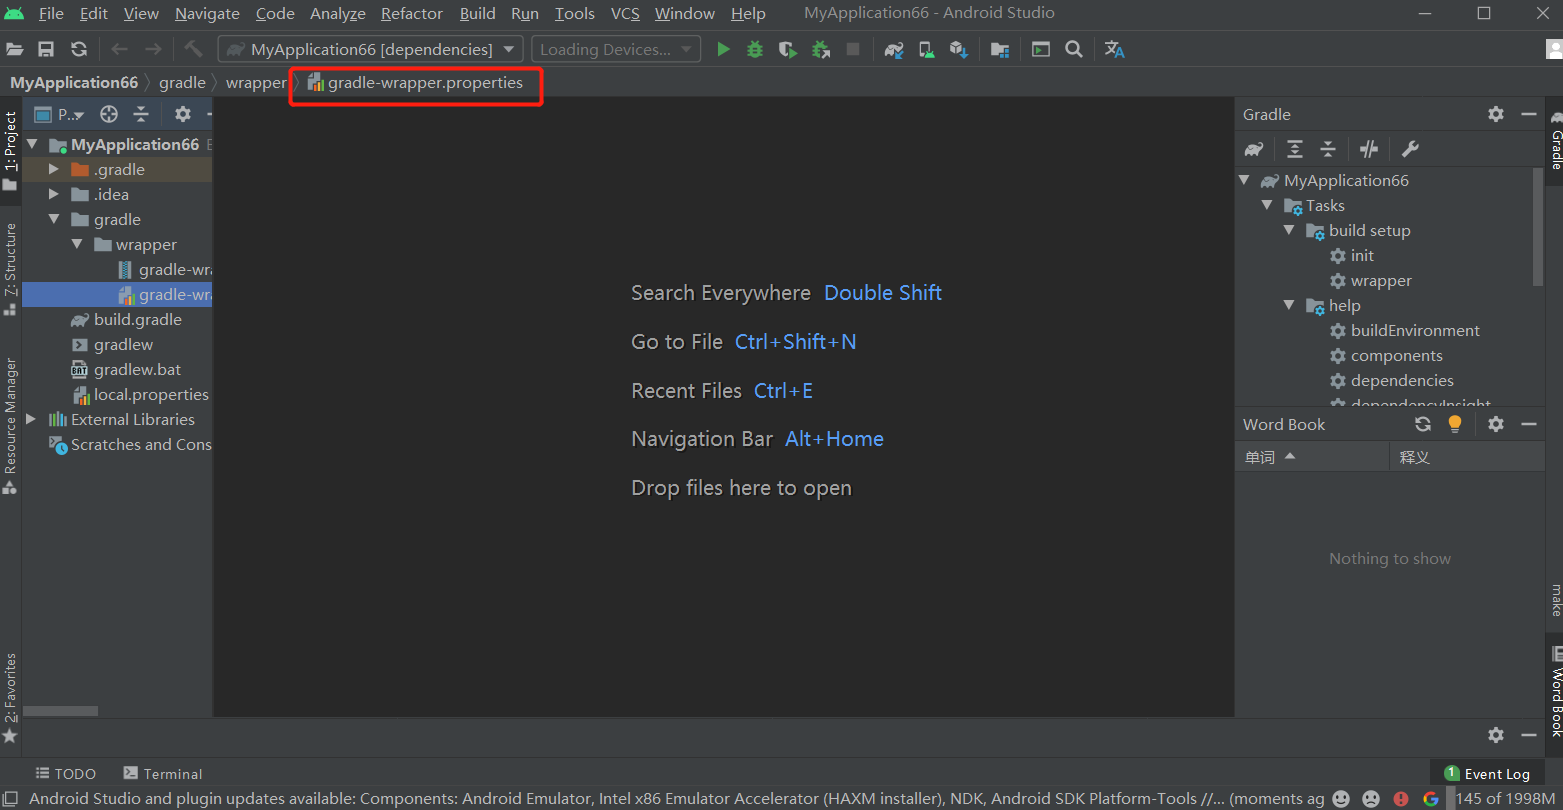
Task: Expand the .idea folder
Action: tap(54, 195)
